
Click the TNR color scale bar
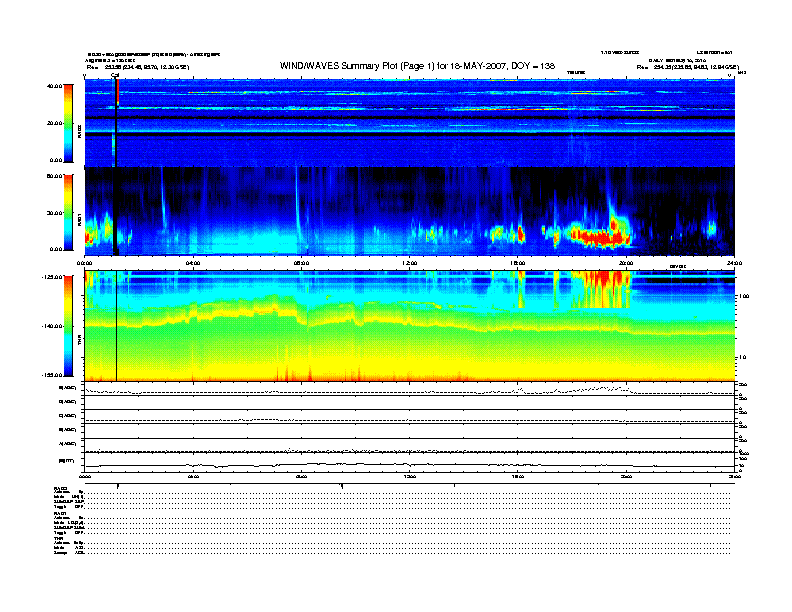[68, 326]
